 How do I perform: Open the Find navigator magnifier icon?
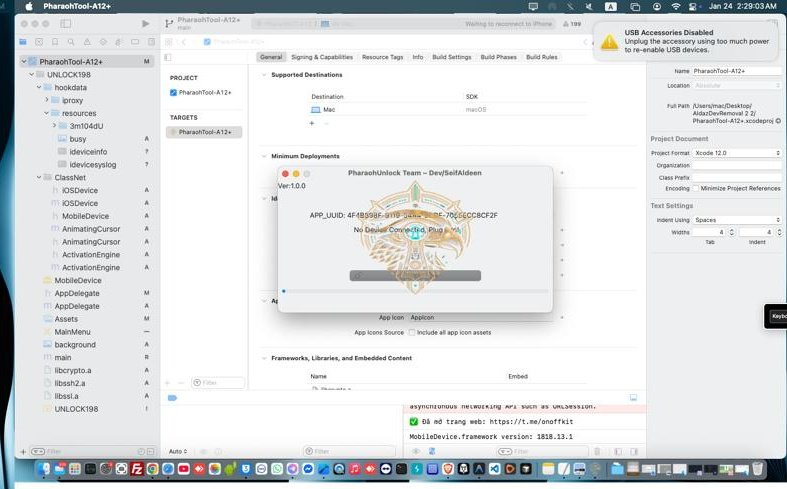pos(71,42)
